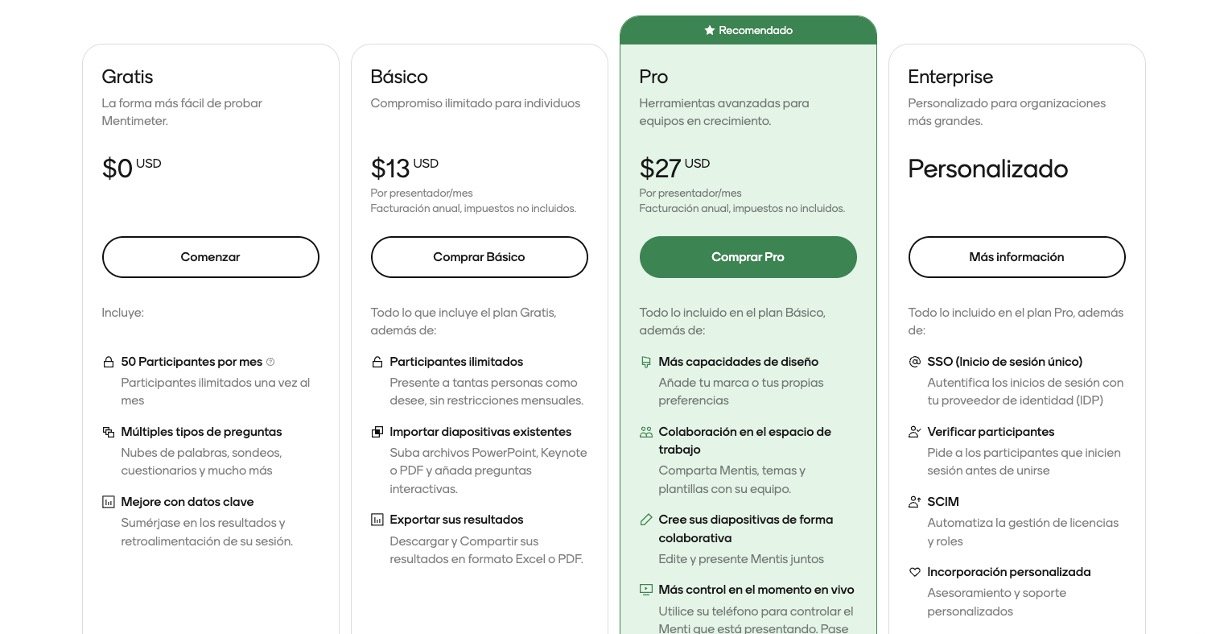Click the Verificar participantes user icon
This screenshot has height=634, width=1224.
click(x=914, y=432)
